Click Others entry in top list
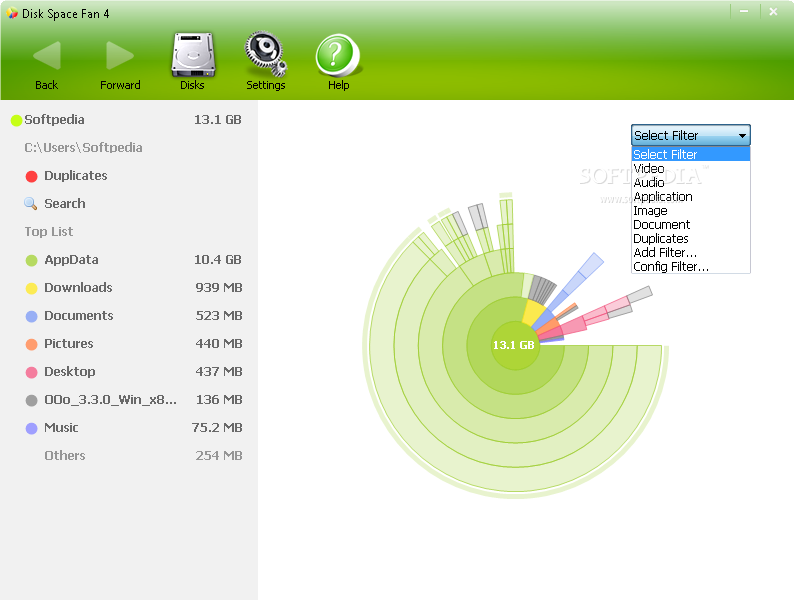The width and height of the screenshot is (794, 600). pyautogui.click(x=65, y=456)
